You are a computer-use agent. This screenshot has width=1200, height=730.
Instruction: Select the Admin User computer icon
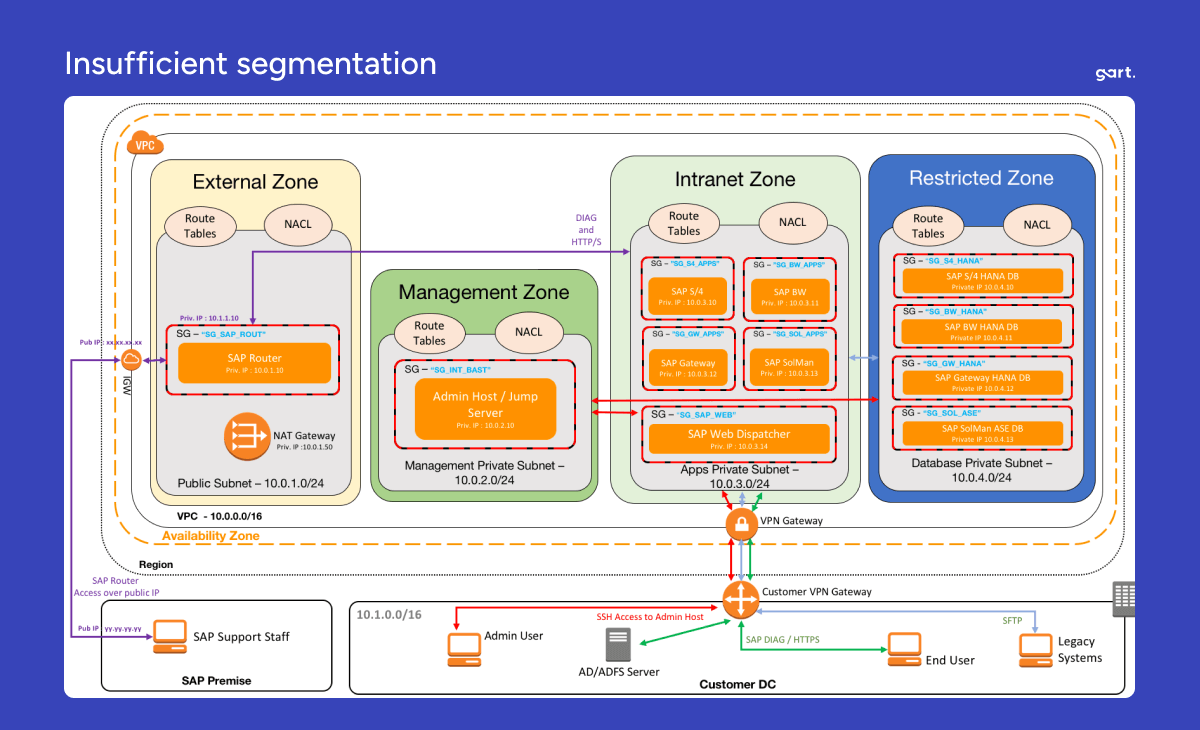(464, 649)
